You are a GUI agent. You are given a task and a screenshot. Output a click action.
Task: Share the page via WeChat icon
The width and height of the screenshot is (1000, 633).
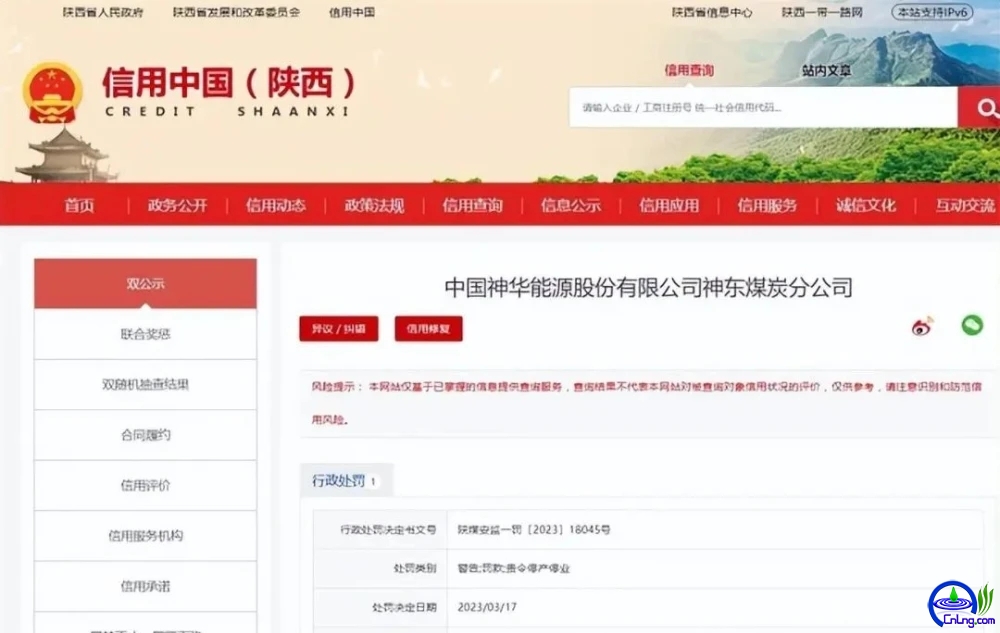pos(972,325)
